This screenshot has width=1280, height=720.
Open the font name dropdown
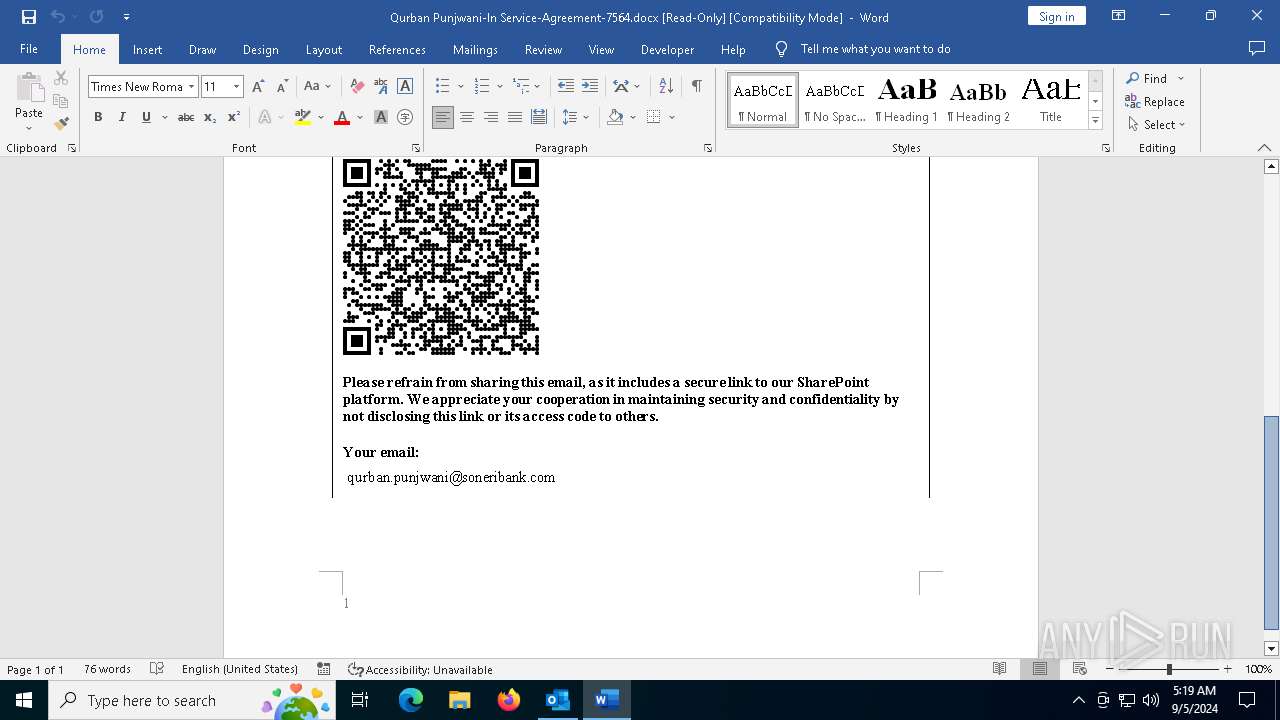click(x=191, y=87)
